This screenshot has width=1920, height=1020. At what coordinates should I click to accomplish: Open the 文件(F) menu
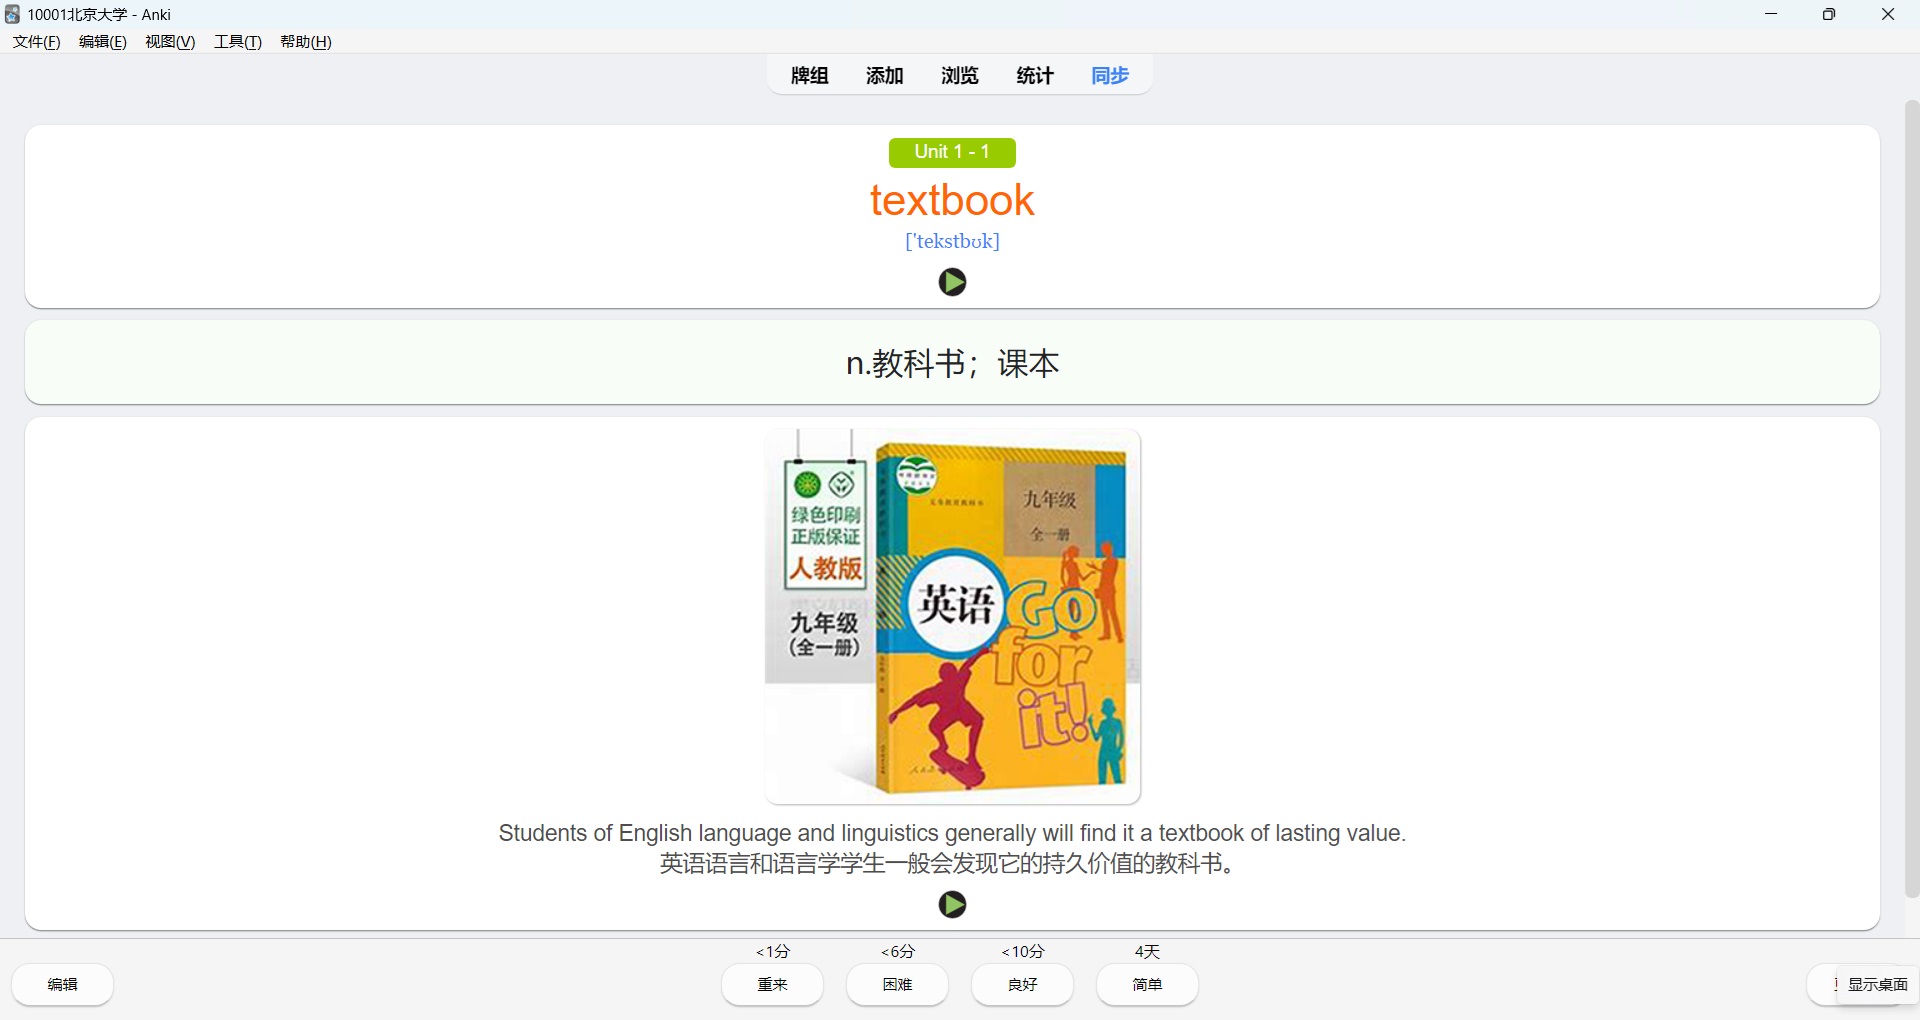coord(36,42)
